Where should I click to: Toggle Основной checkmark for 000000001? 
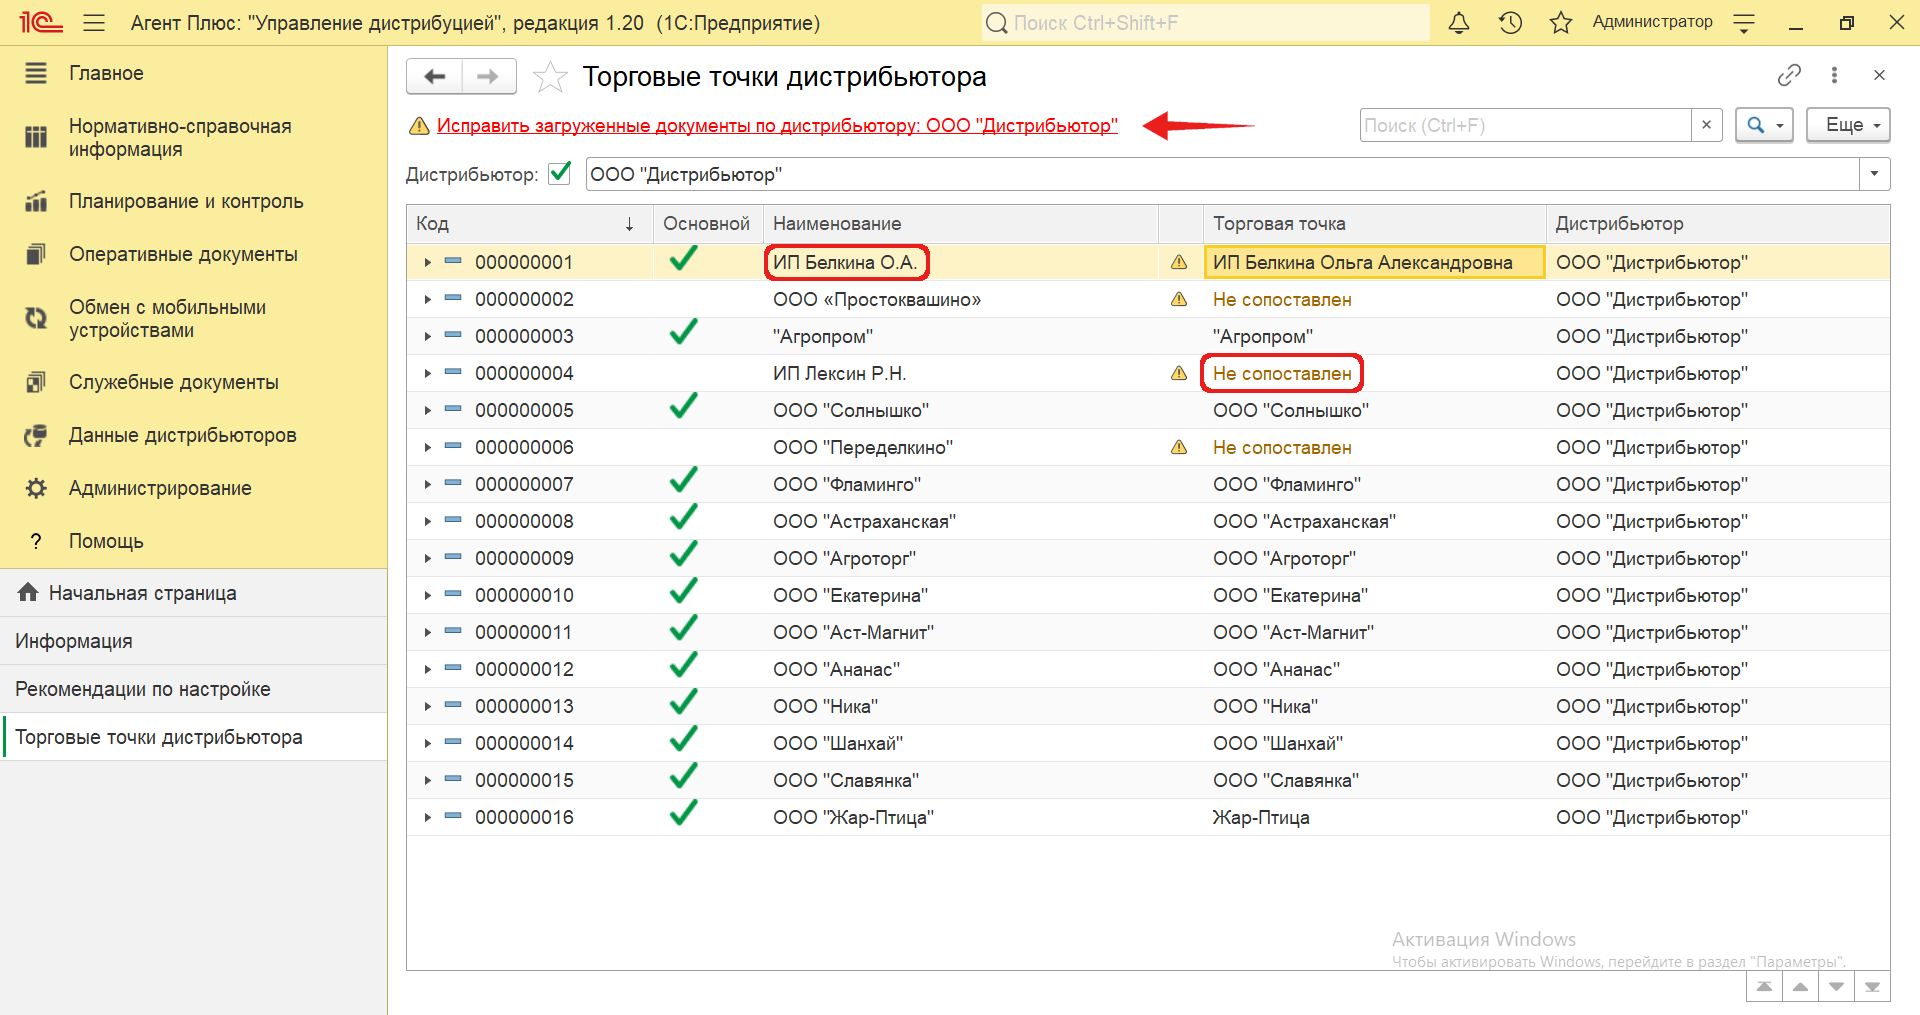(x=684, y=260)
